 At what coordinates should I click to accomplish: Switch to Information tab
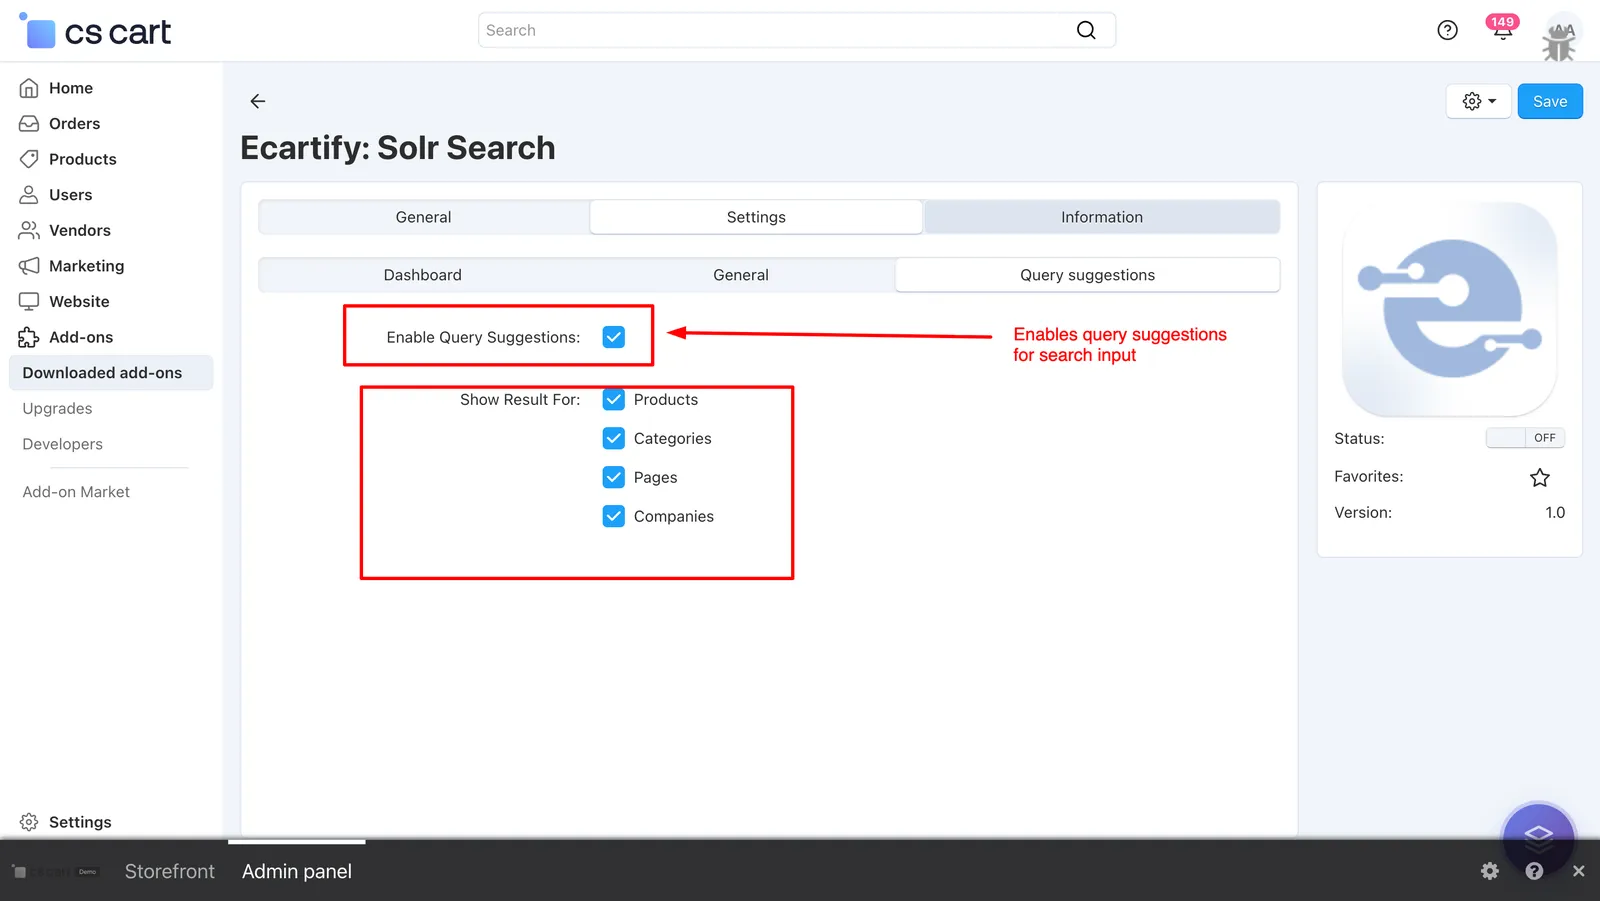click(x=1102, y=217)
